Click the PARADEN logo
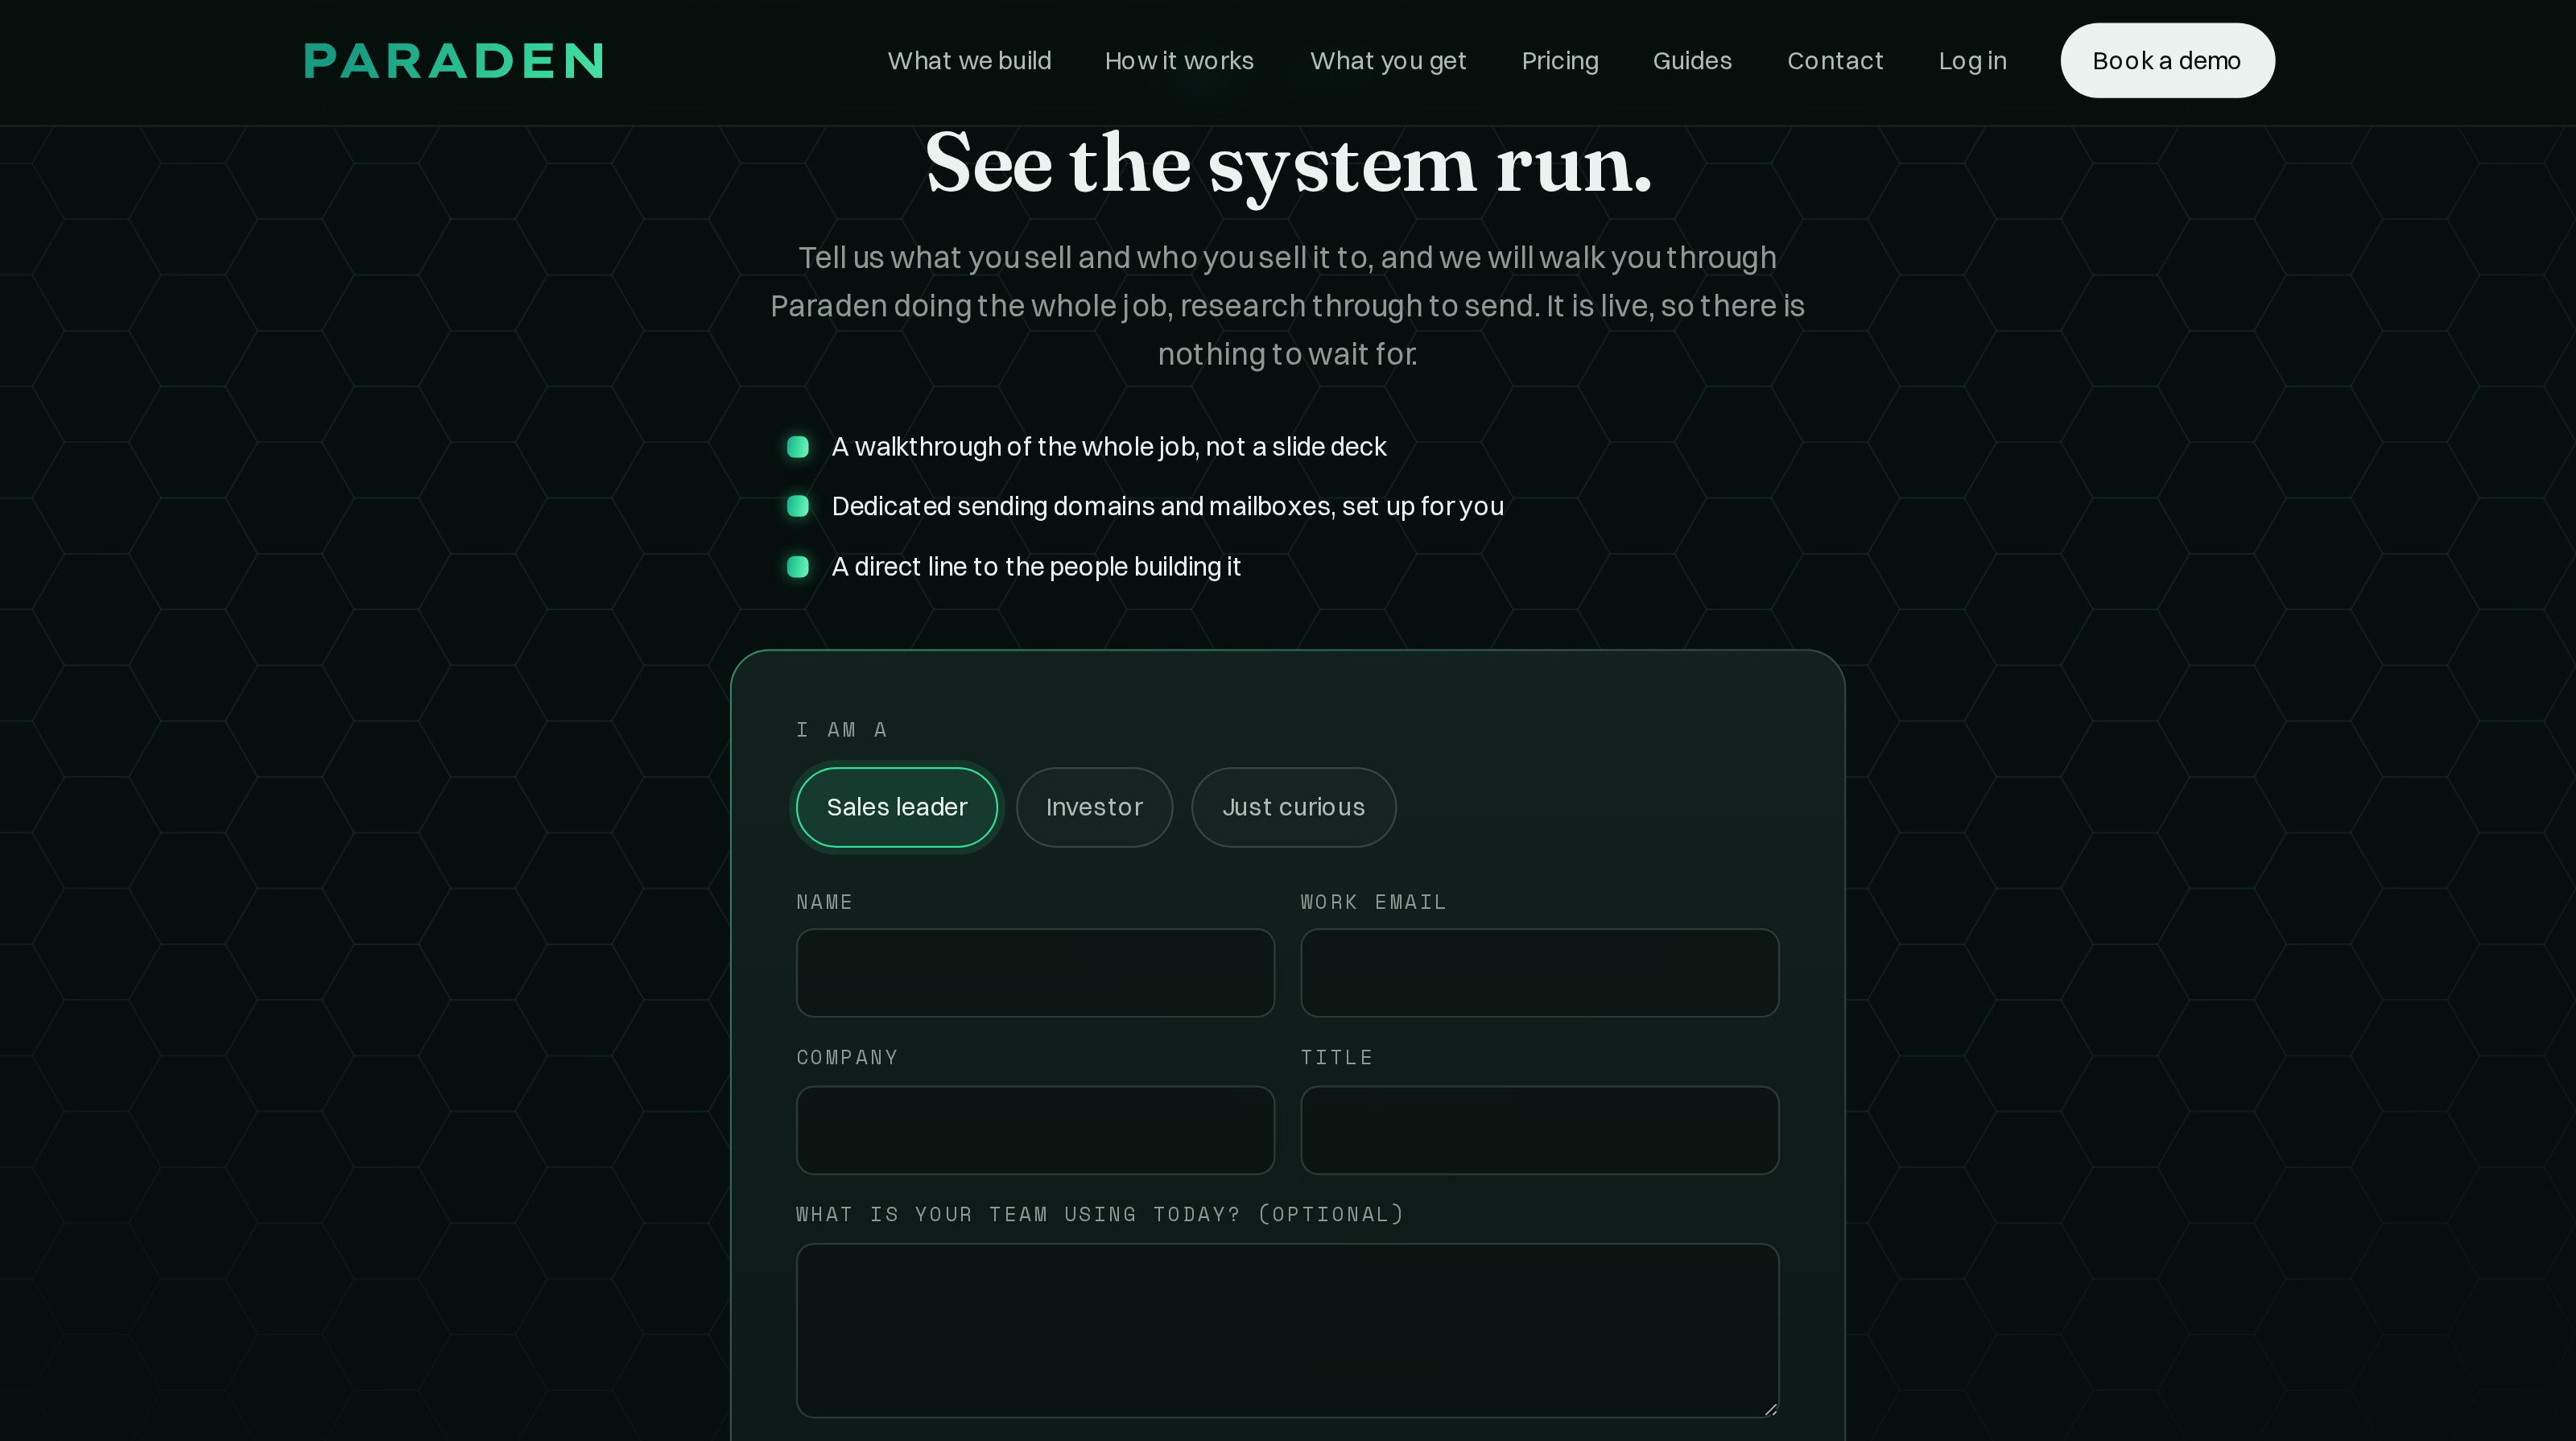Screen dimensions: 2576x1441 coord(453,61)
